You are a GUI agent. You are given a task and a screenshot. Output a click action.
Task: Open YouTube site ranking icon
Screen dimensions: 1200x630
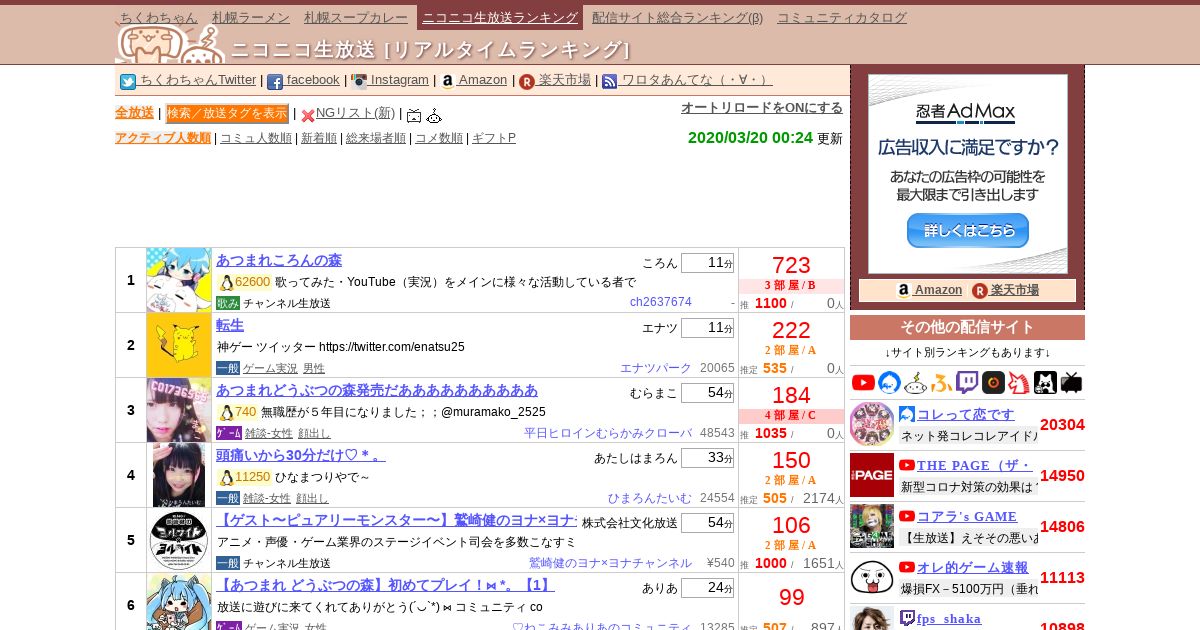pos(864,382)
